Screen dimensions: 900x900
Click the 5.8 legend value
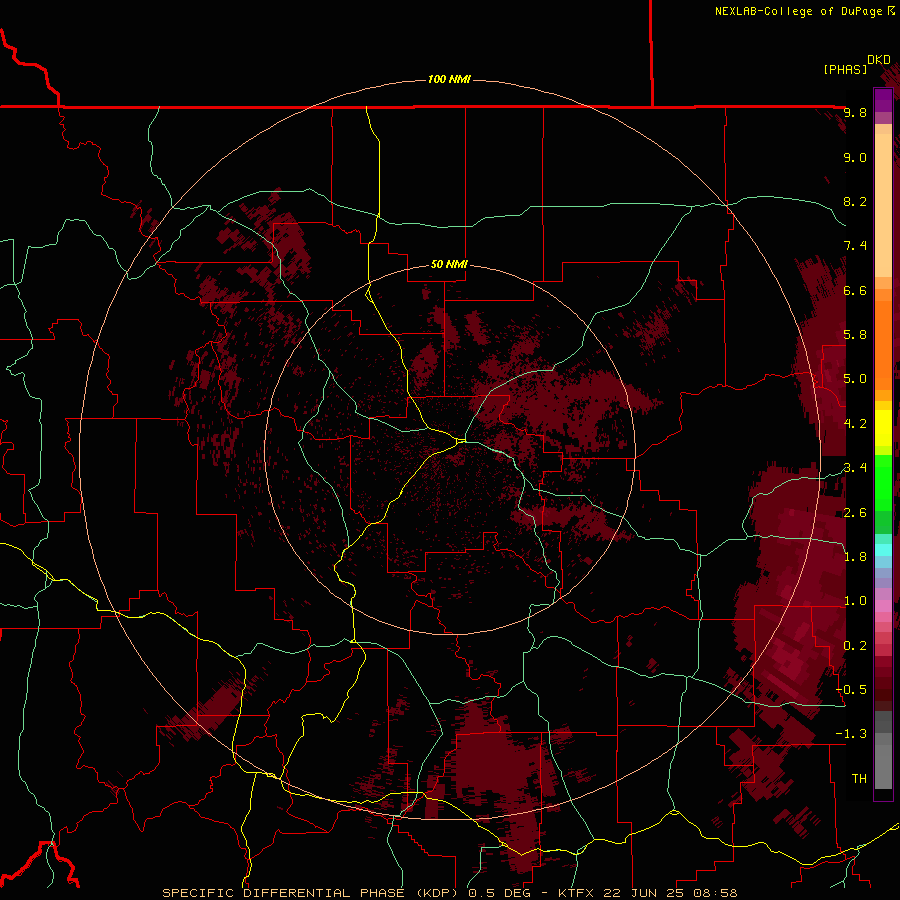coord(855,335)
